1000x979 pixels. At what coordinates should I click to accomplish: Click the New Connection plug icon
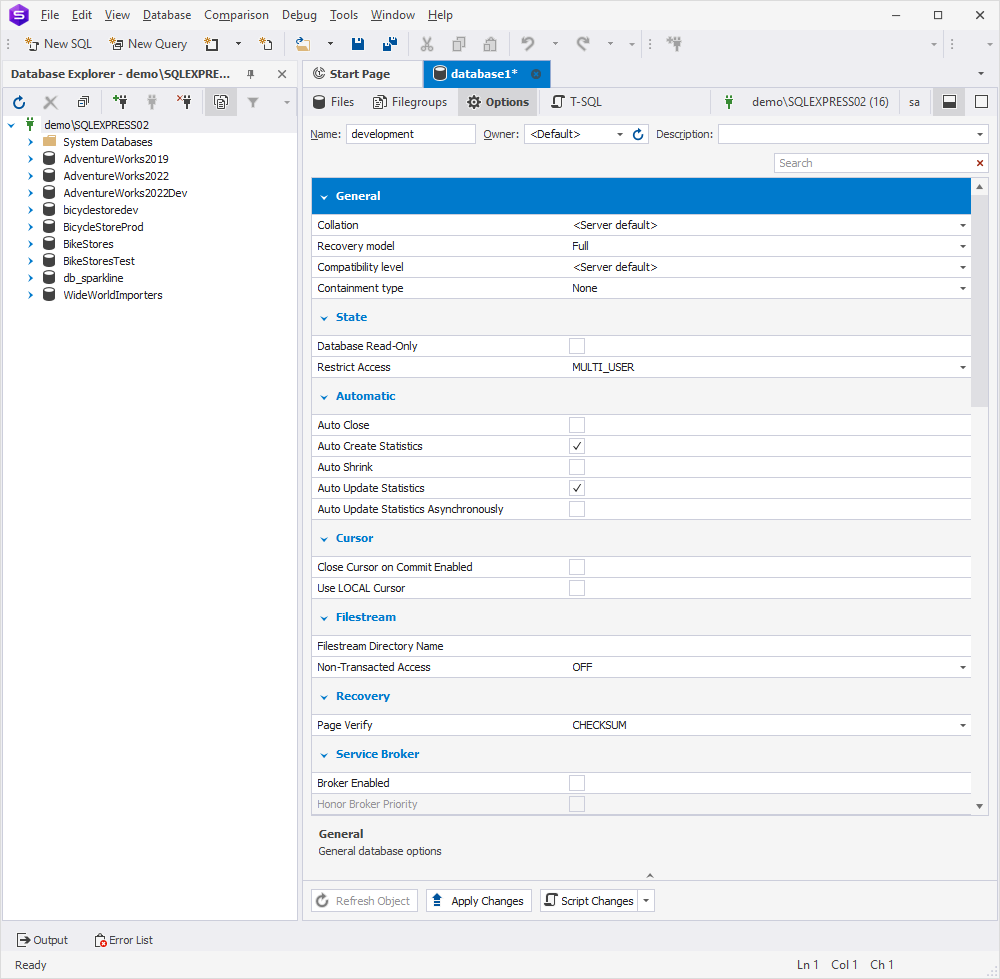[x=119, y=101]
